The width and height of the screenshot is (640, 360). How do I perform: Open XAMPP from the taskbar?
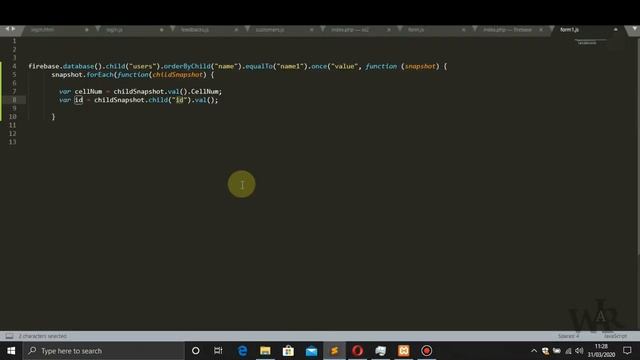pos(404,351)
